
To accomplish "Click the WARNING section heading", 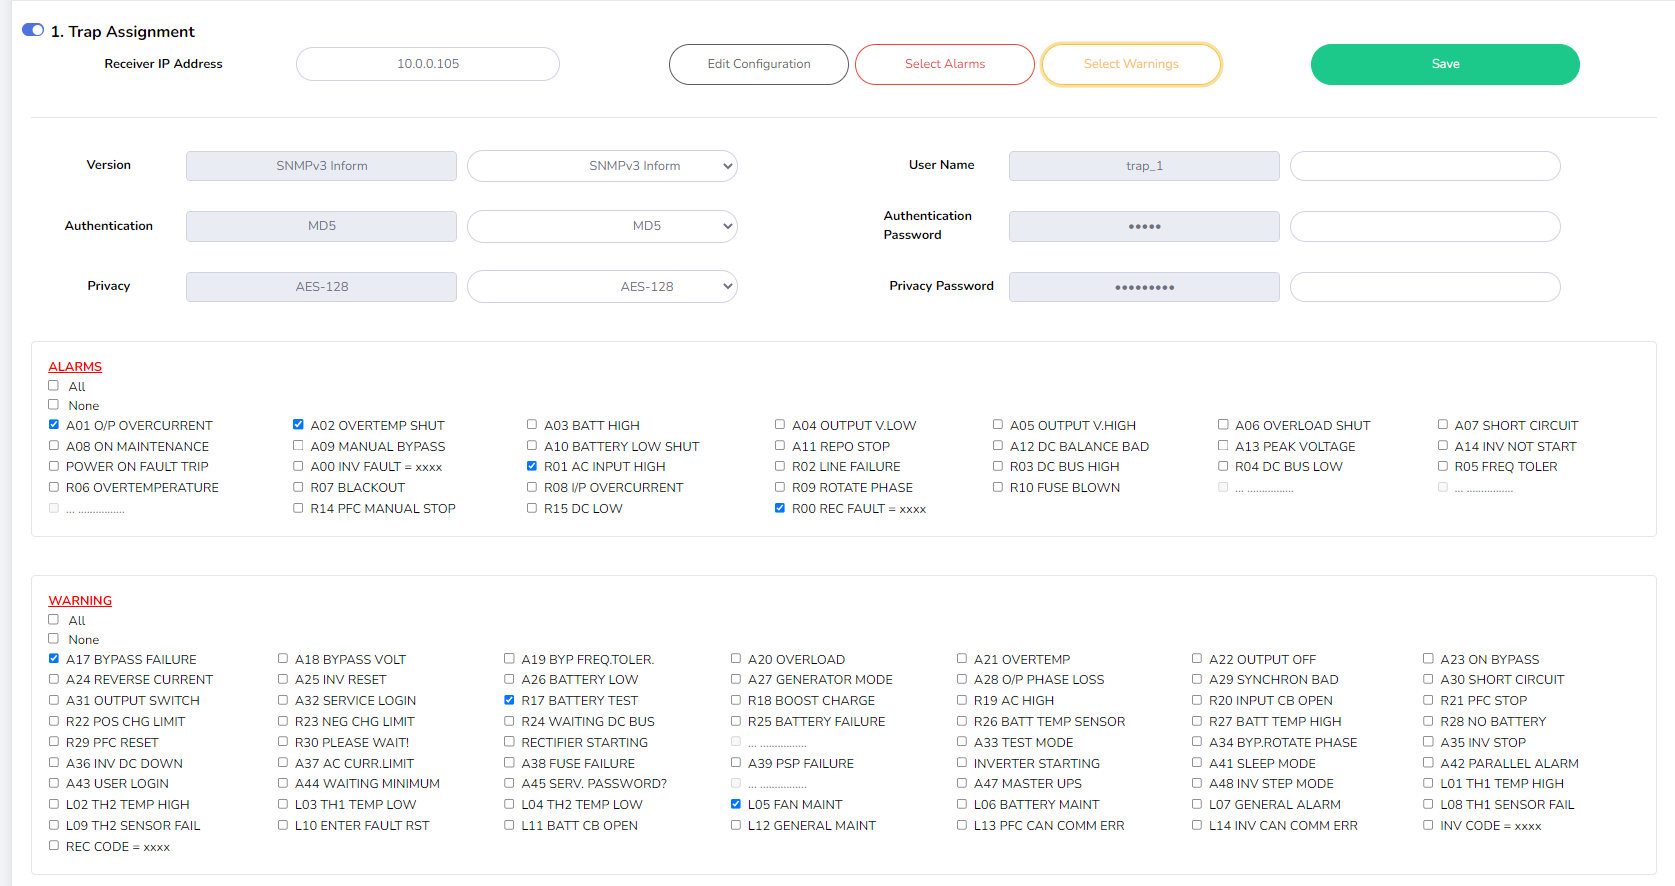I will pyautogui.click(x=80, y=601).
